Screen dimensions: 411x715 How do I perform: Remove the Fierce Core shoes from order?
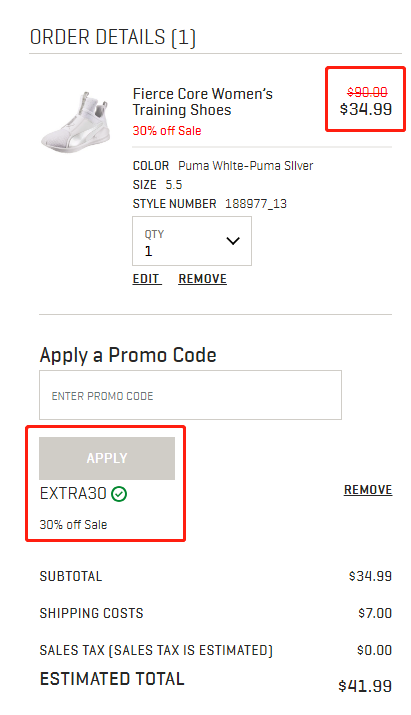coord(203,279)
